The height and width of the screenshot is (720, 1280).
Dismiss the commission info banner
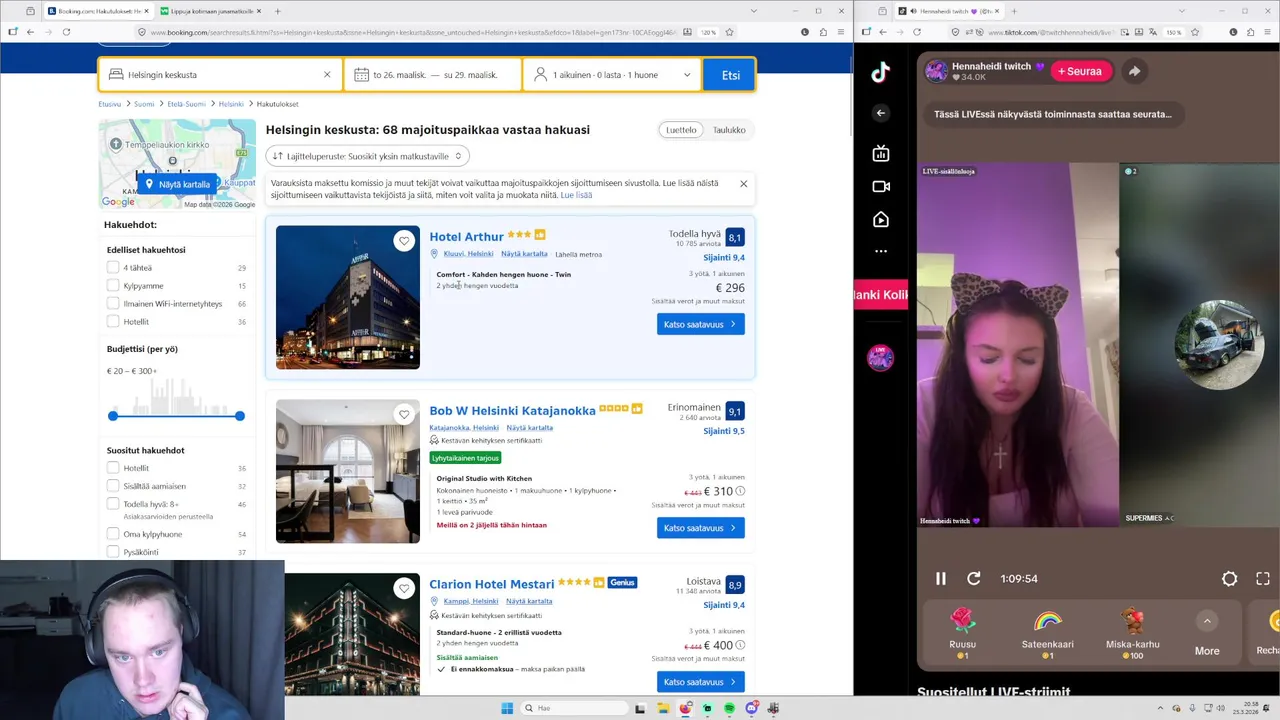(743, 184)
